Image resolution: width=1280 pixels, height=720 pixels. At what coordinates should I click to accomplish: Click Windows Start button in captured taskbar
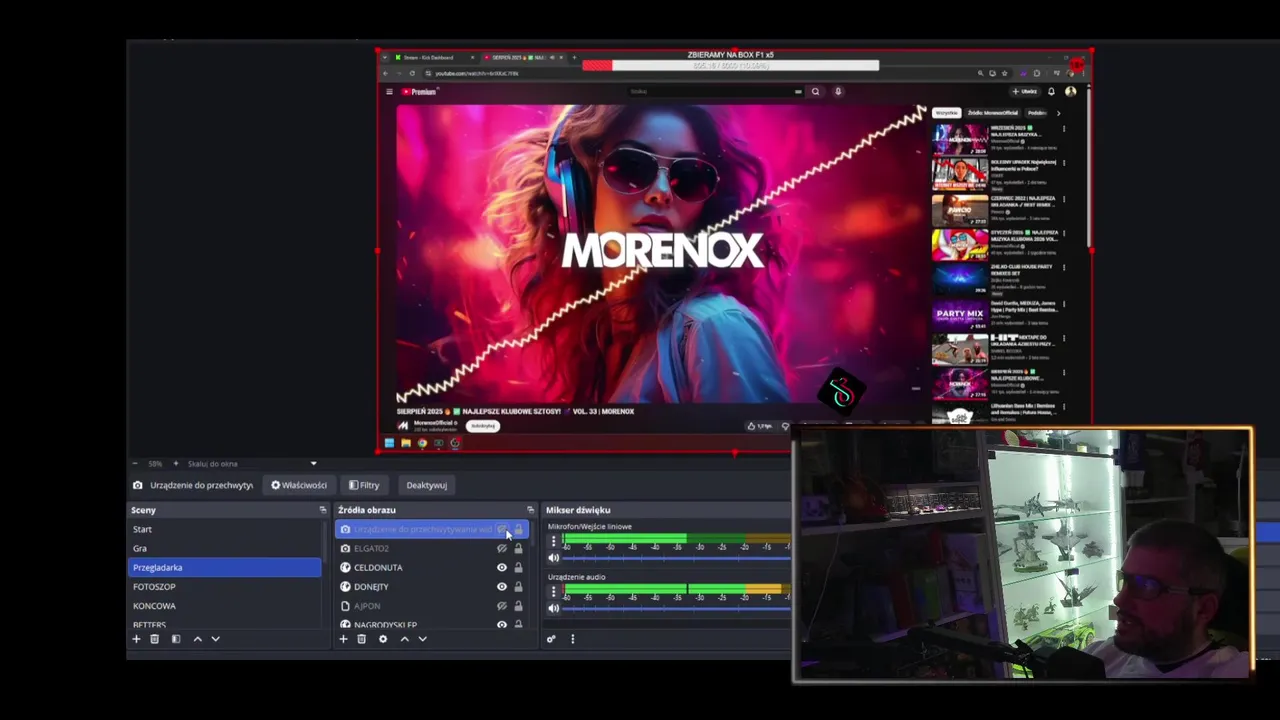click(x=389, y=443)
